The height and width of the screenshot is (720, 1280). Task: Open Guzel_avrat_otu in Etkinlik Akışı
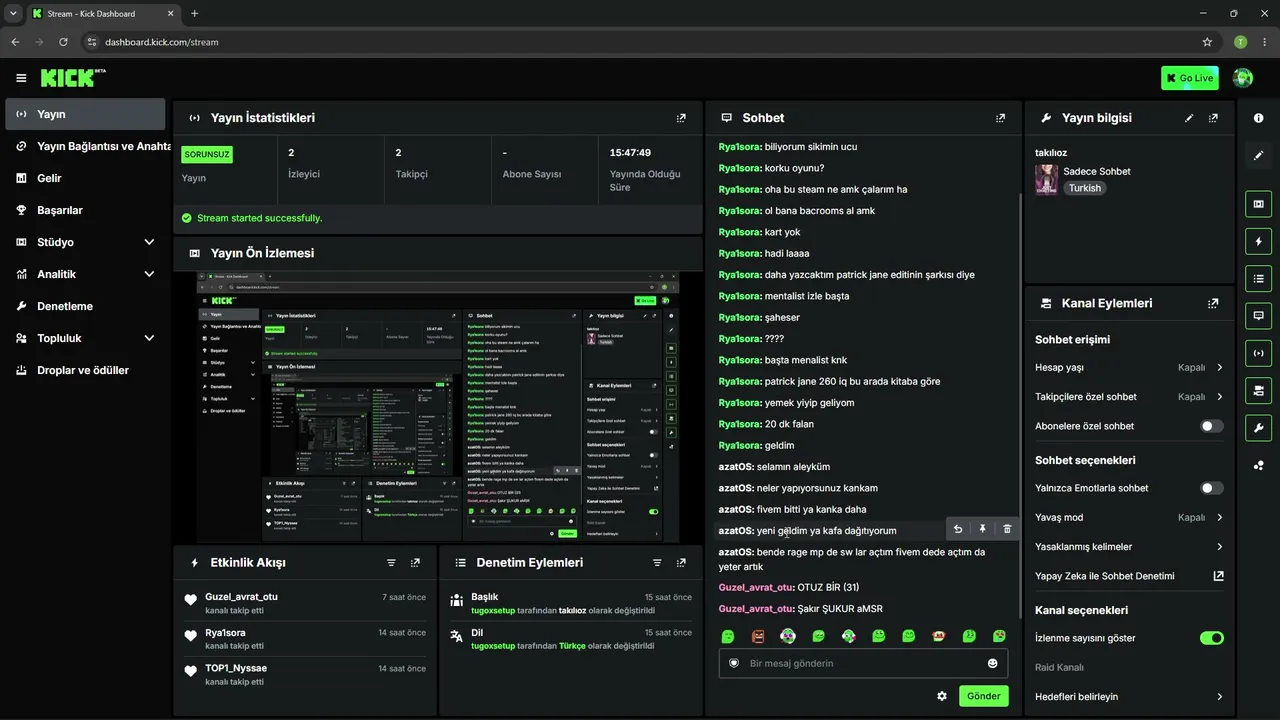click(241, 597)
